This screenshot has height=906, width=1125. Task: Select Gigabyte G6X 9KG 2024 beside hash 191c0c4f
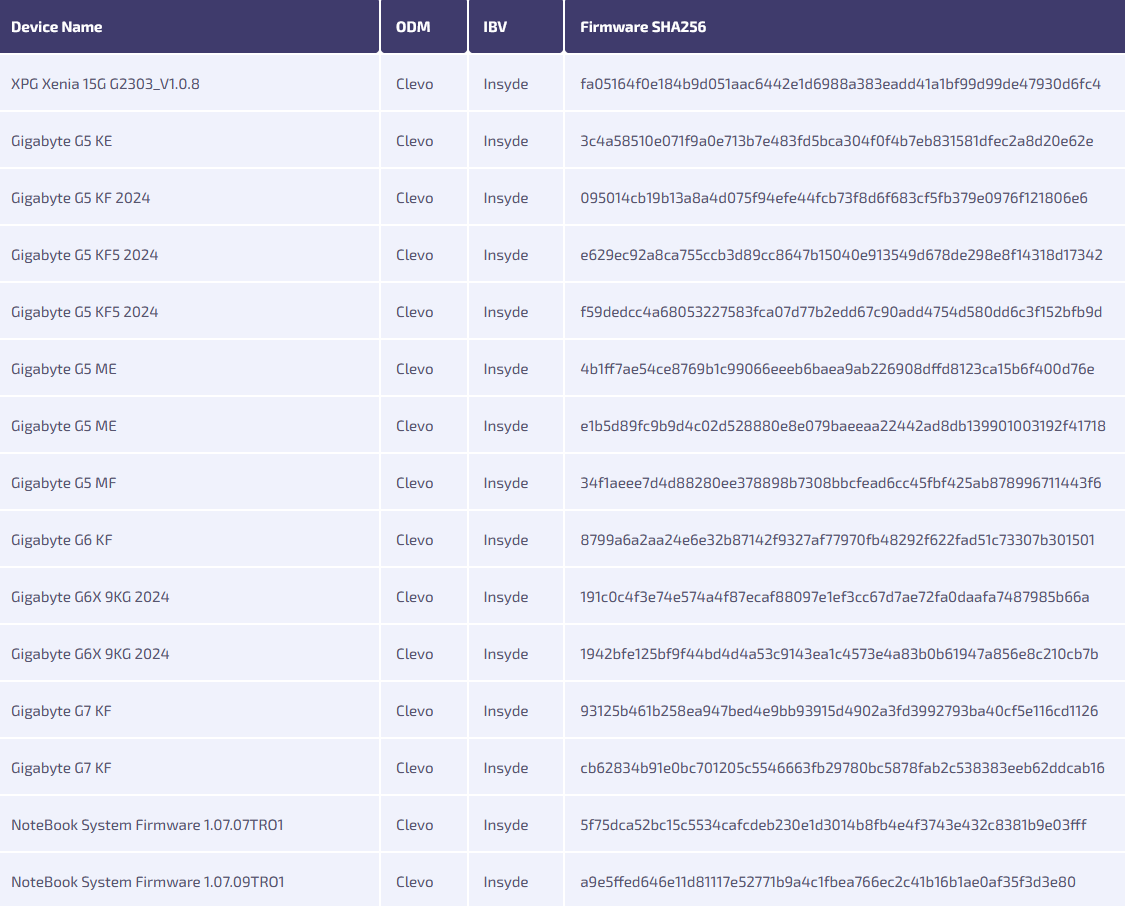pyautogui.click(x=90, y=598)
